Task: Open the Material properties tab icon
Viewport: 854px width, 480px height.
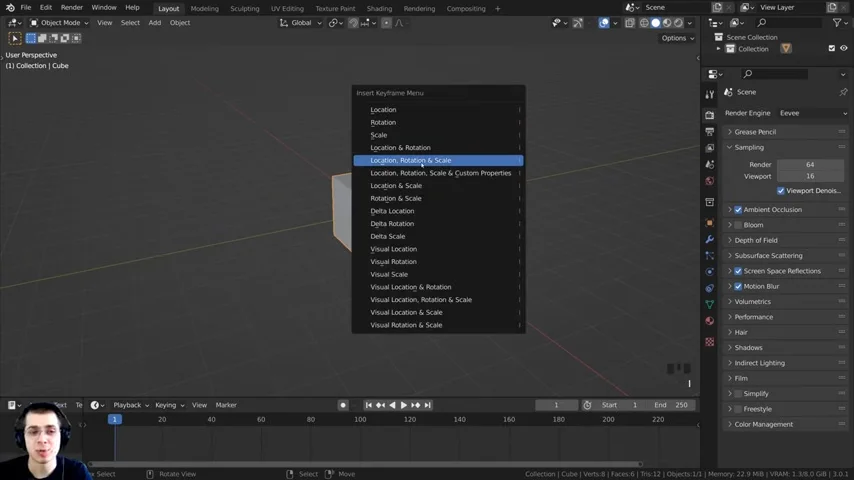Action: tap(709, 321)
